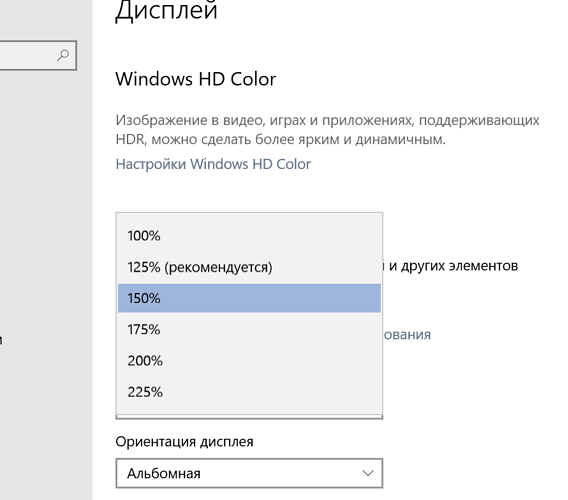
Task: Expand the orientation list with the chevron arrow
Action: coord(368,473)
